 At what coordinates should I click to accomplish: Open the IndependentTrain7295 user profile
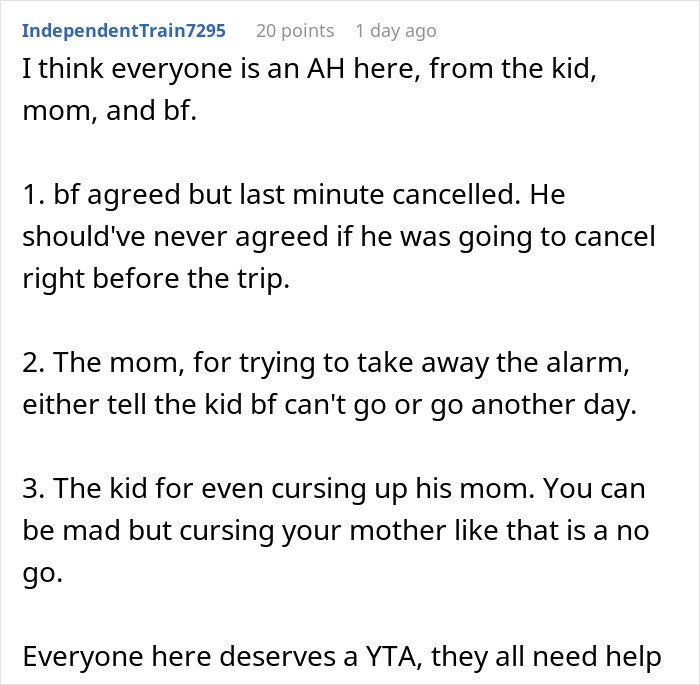(x=123, y=30)
